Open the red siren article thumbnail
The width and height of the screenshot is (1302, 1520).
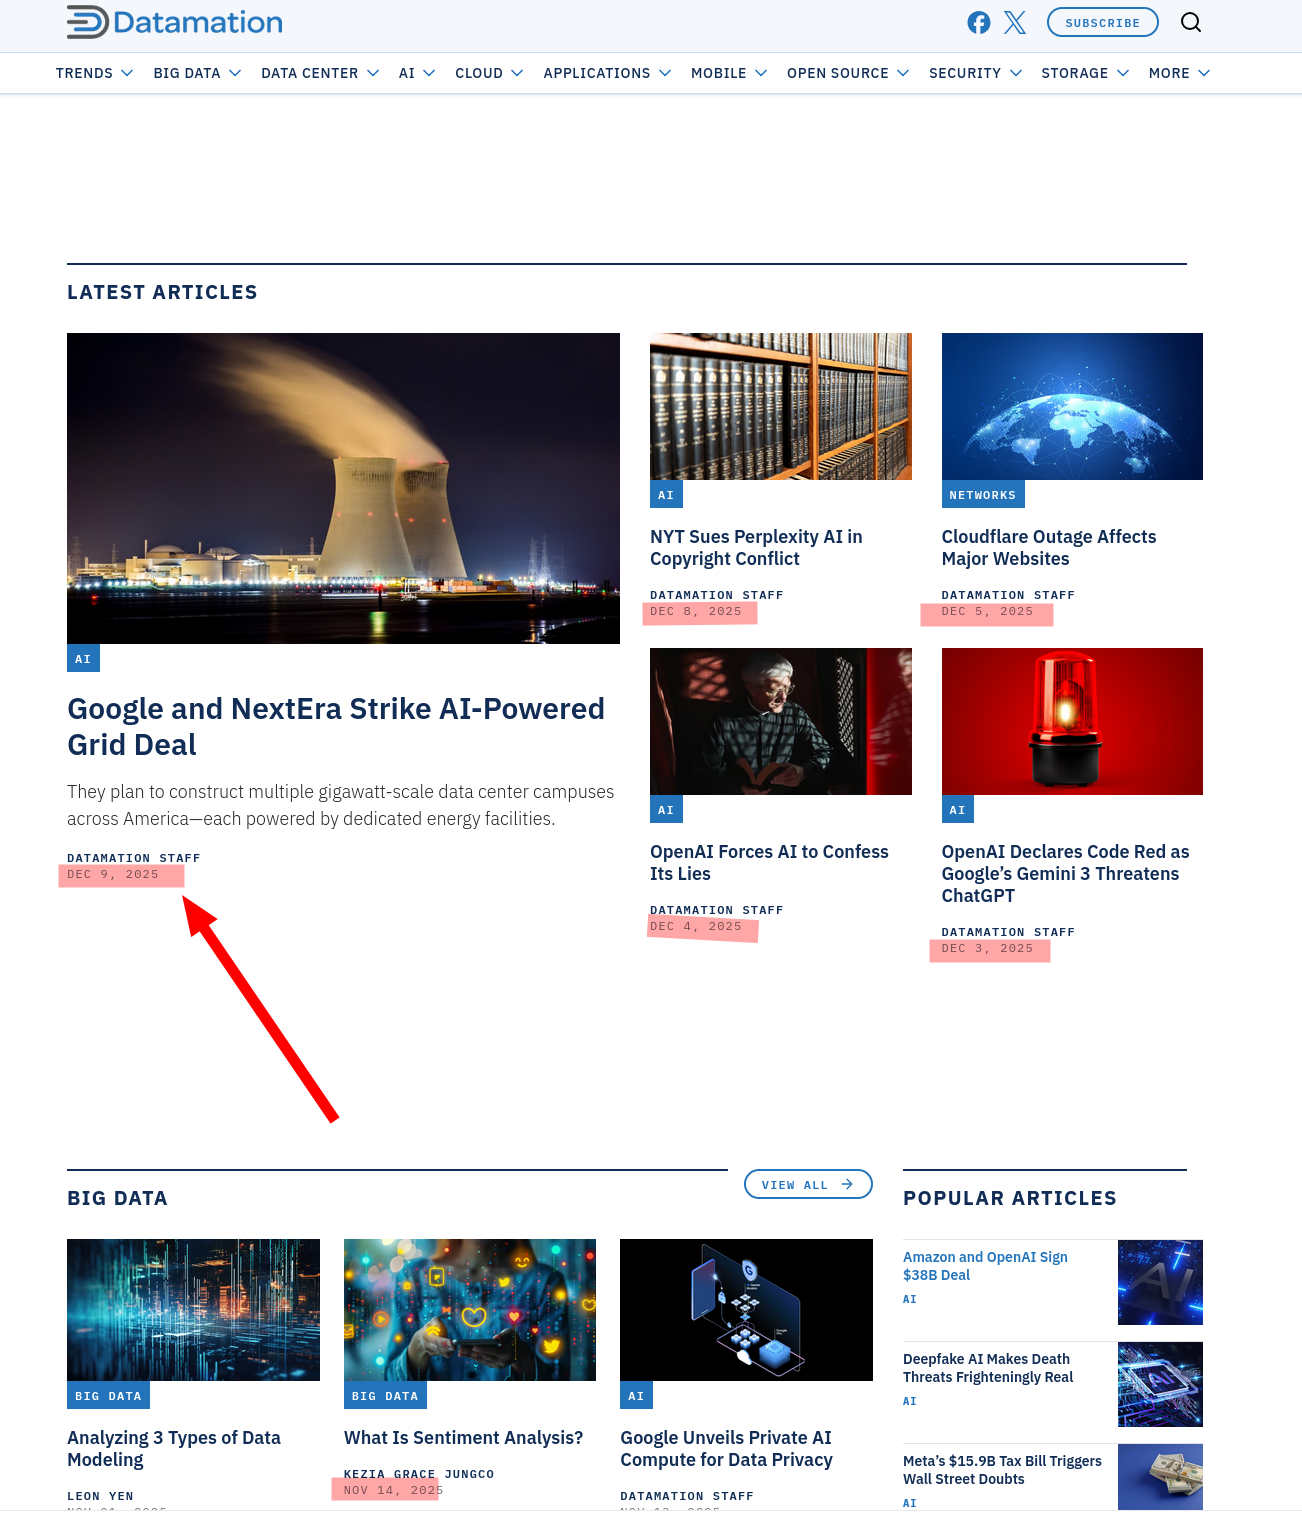click(1072, 721)
